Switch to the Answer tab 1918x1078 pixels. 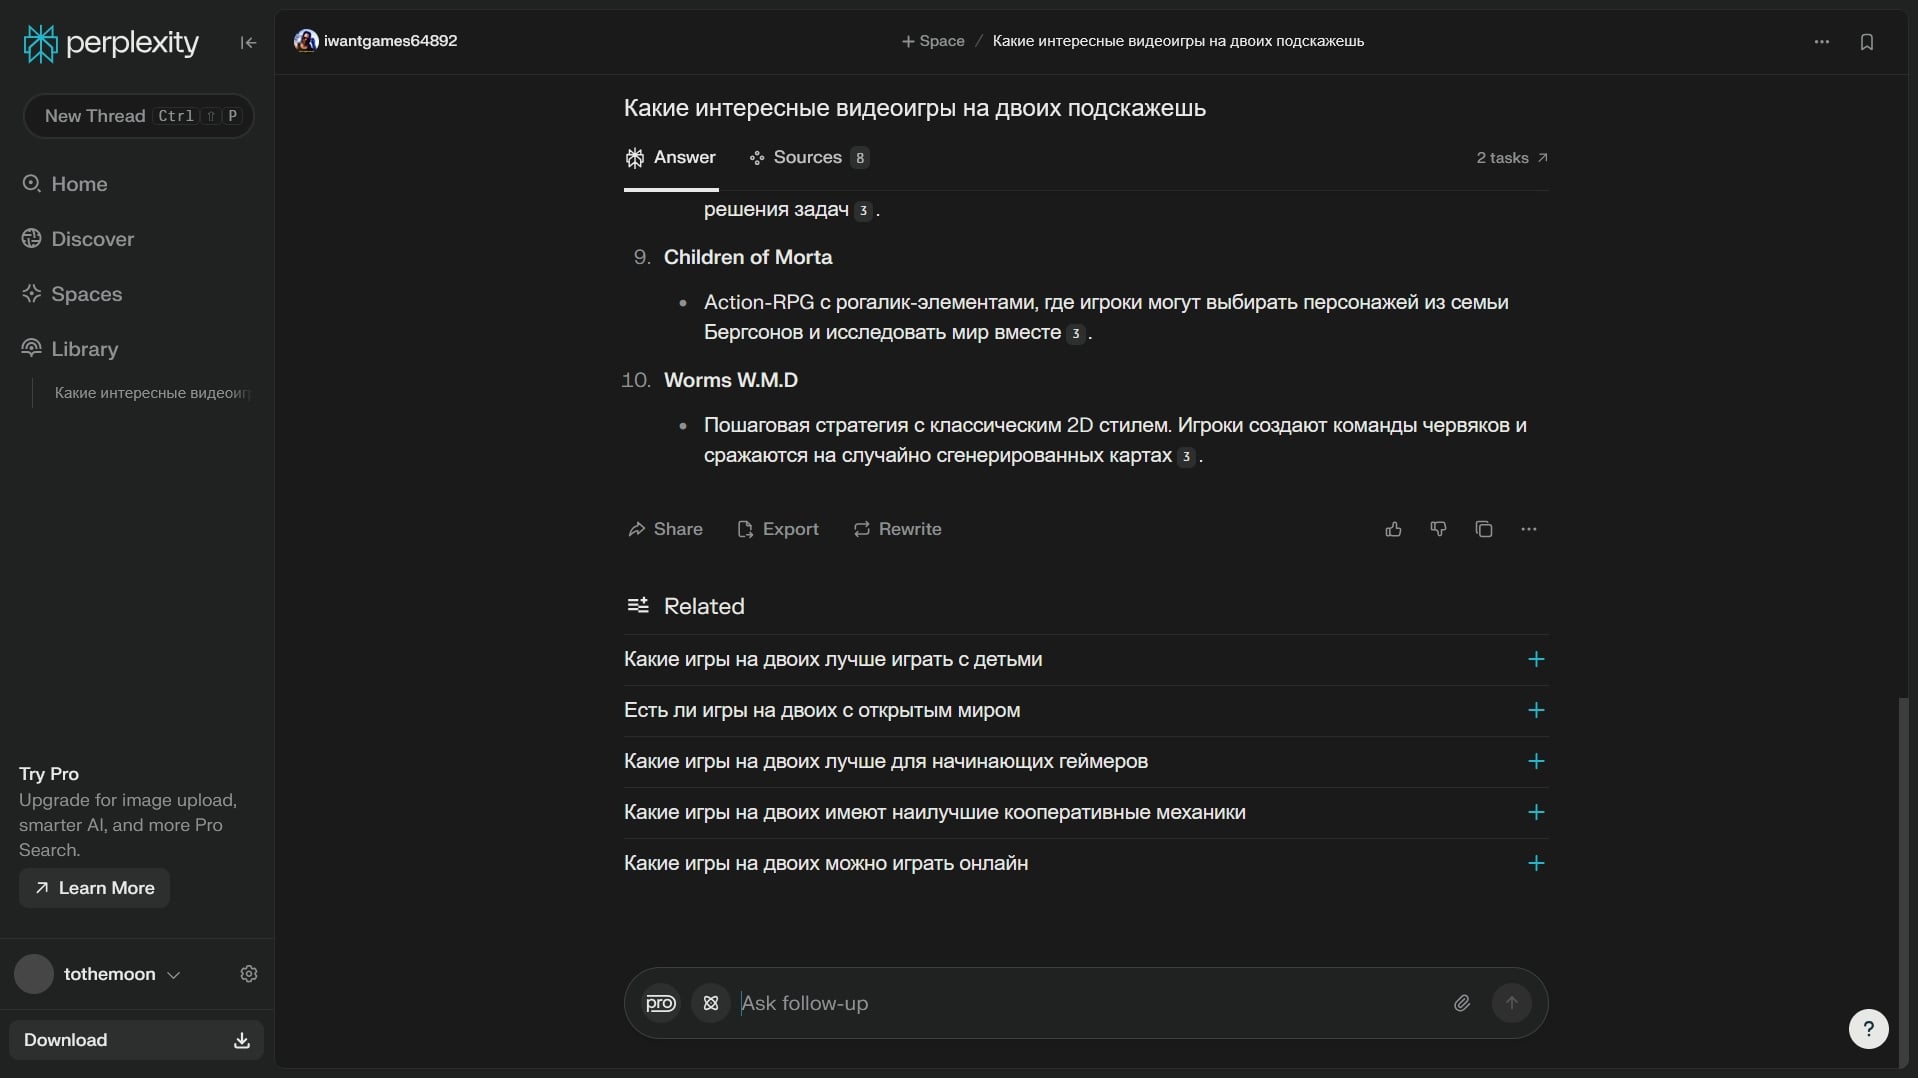pos(671,158)
